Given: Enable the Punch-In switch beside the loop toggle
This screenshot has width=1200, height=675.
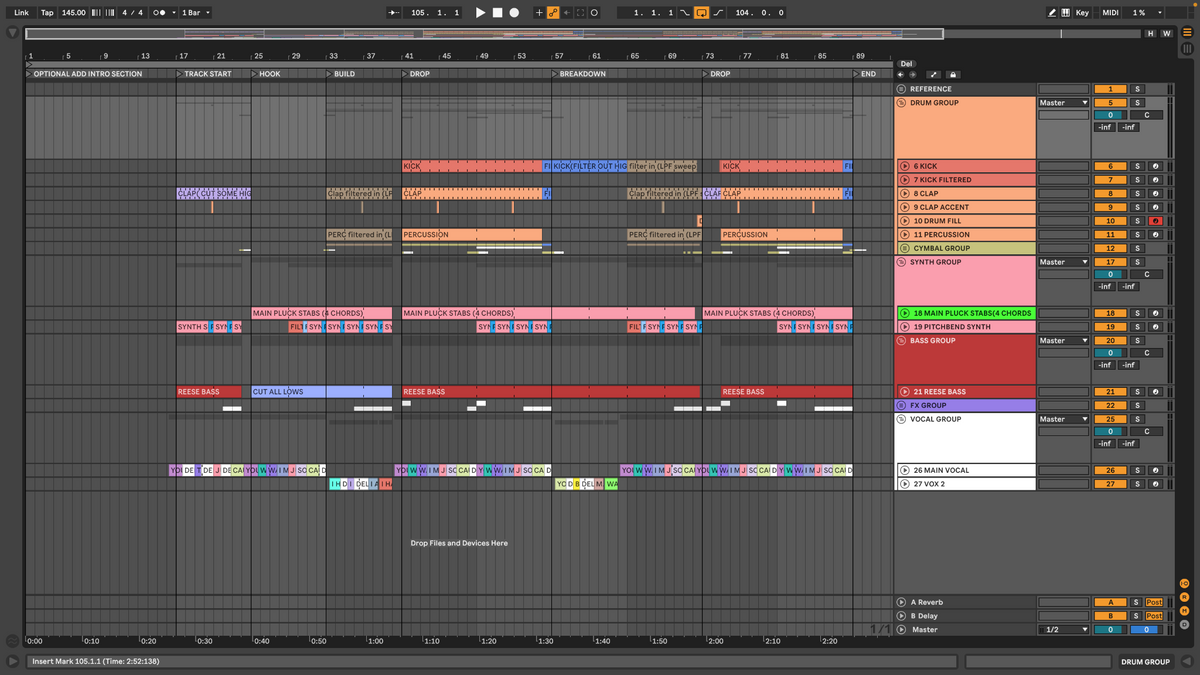Looking at the screenshot, I should pos(684,11).
